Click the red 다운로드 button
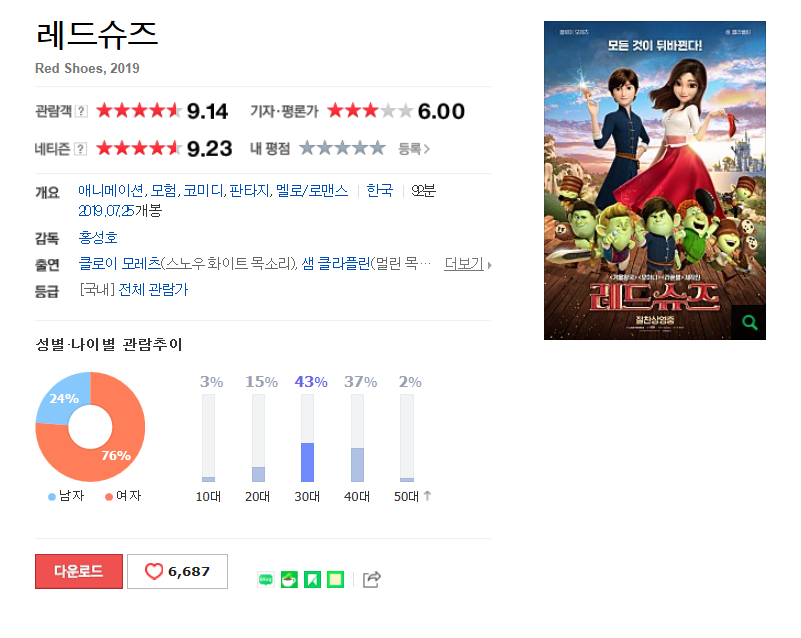The height and width of the screenshot is (638, 801). pos(79,572)
